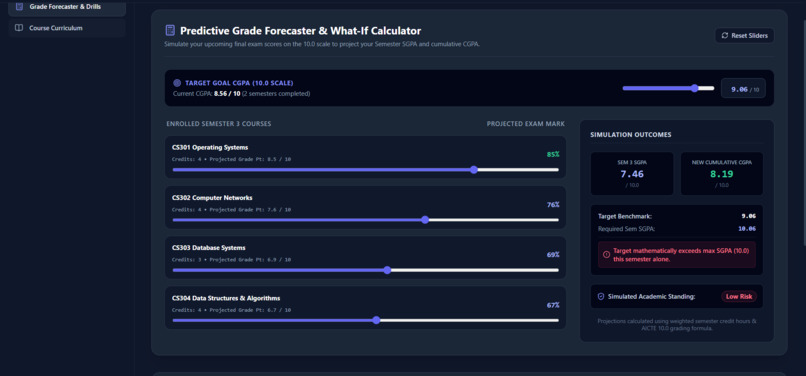Click the 76% projected mark value
Screen dimensions: 806x376
pyautogui.click(x=553, y=205)
